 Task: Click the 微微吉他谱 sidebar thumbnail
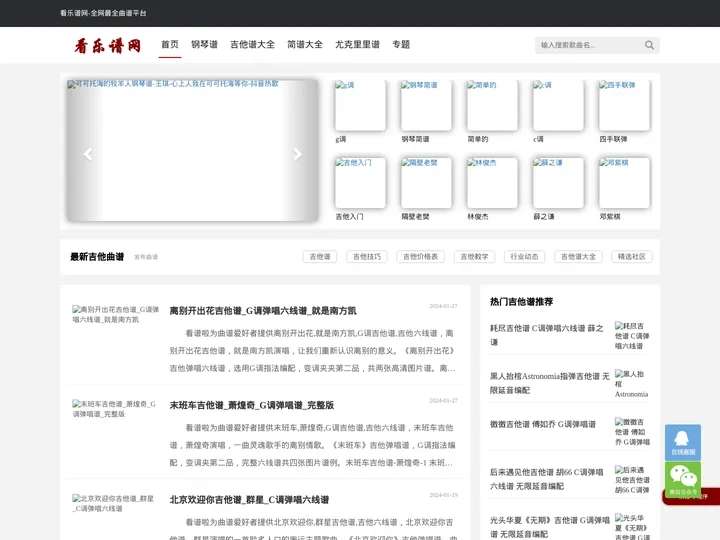632,432
